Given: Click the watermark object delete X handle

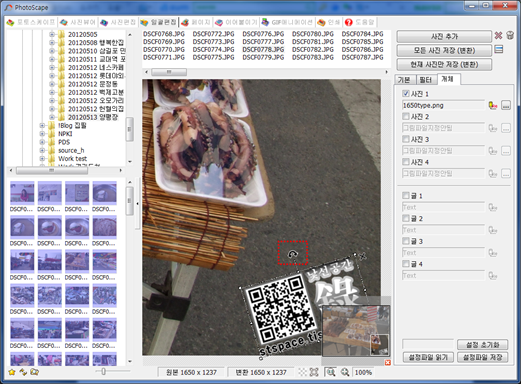Looking at the screenshot, I should pyautogui.click(x=363, y=256).
